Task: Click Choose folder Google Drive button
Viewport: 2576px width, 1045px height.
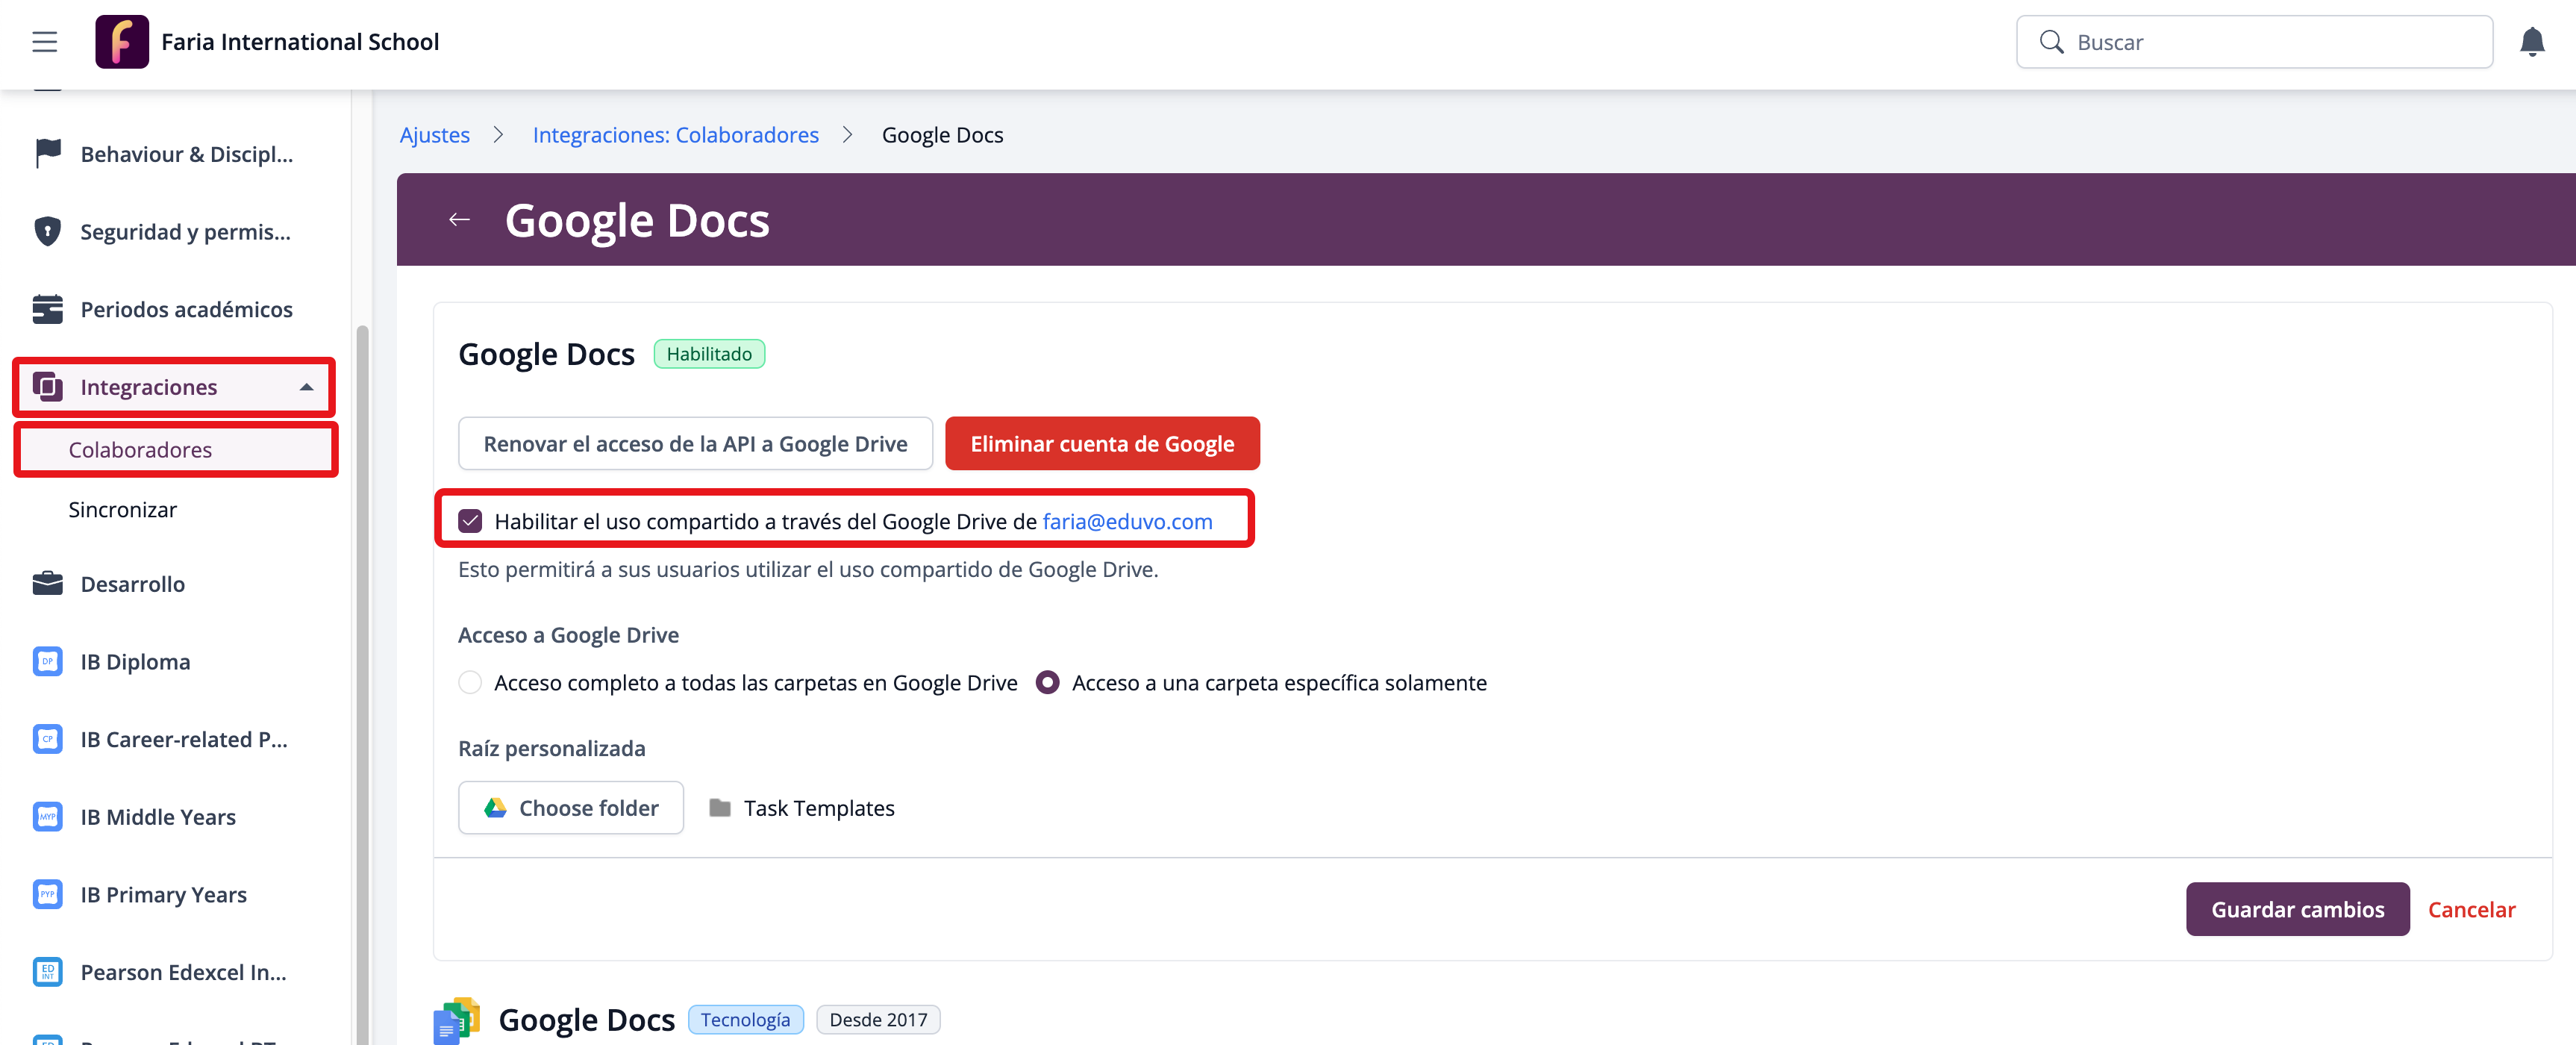Action: click(x=570, y=808)
